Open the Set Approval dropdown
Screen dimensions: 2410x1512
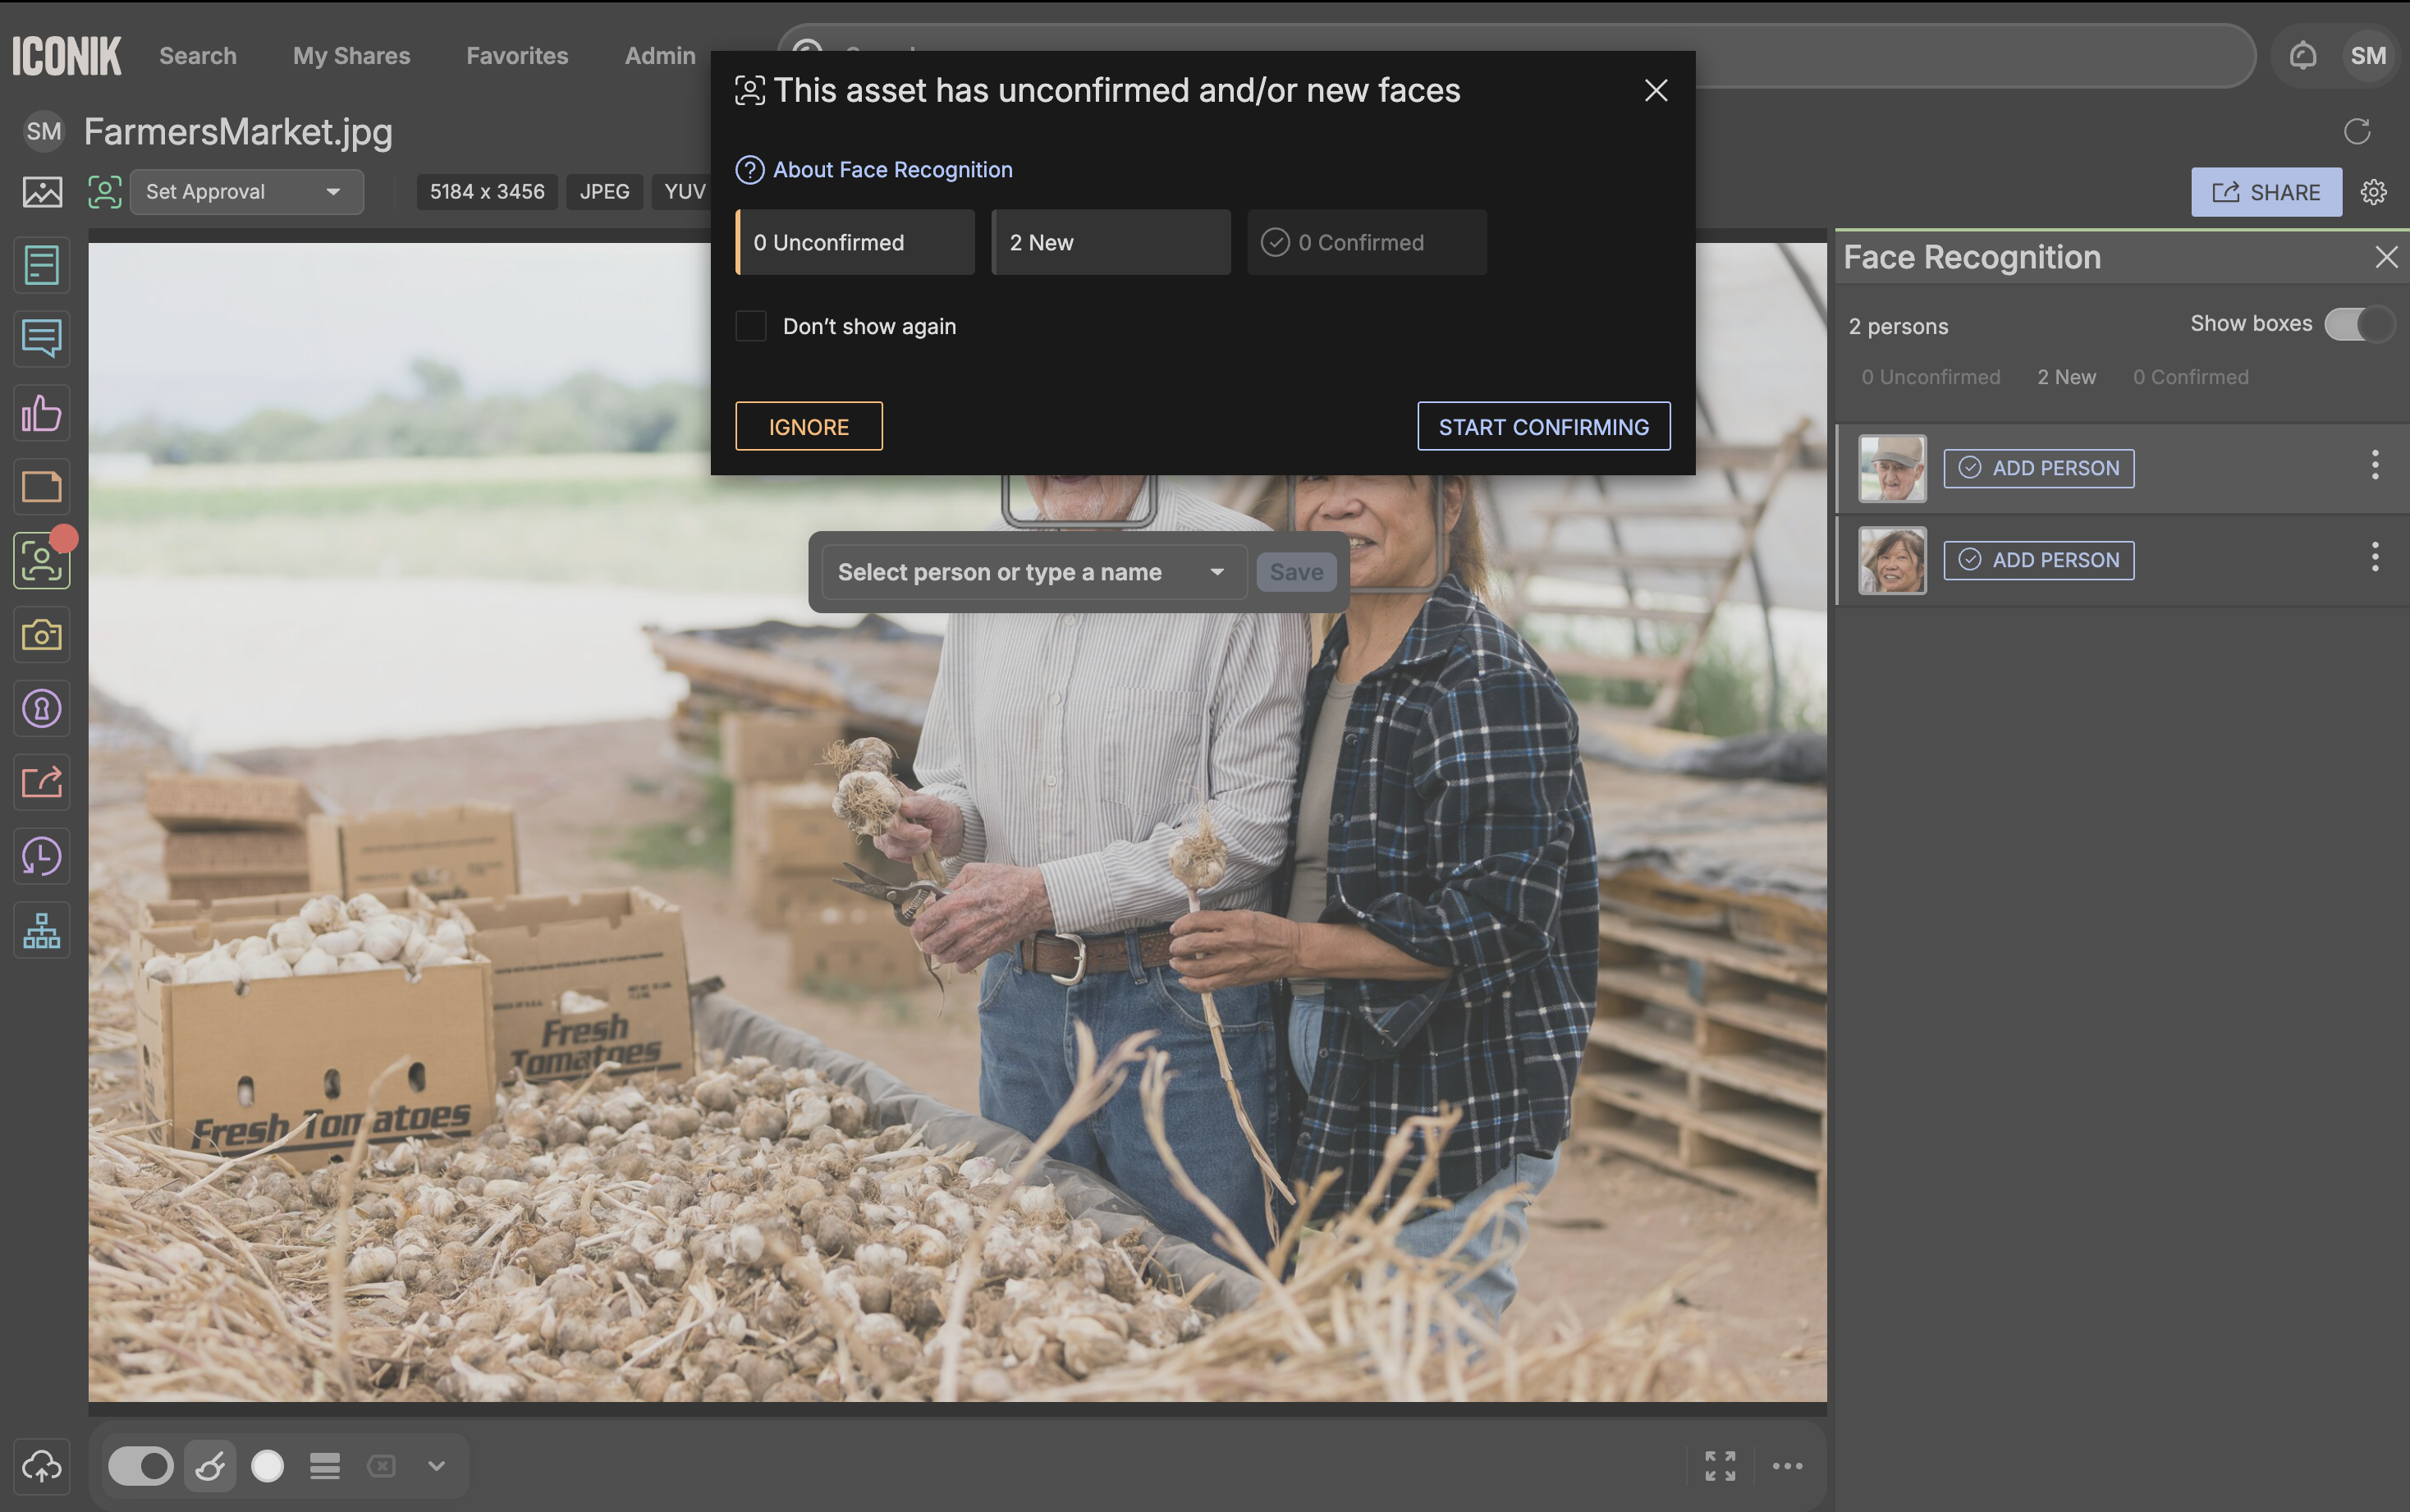[246, 192]
